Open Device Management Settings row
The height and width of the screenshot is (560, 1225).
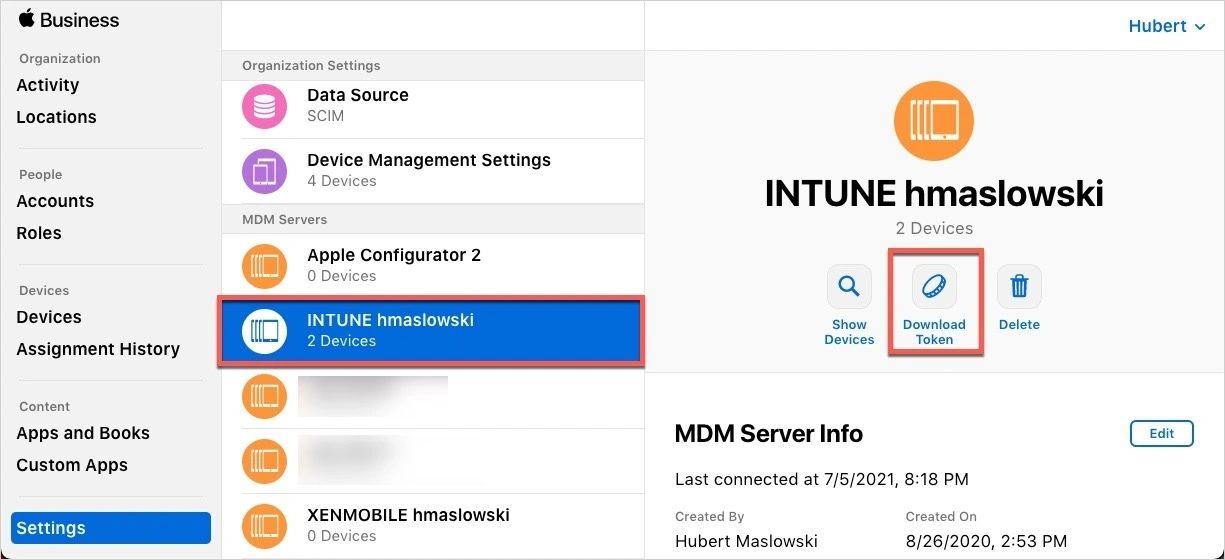(432, 170)
